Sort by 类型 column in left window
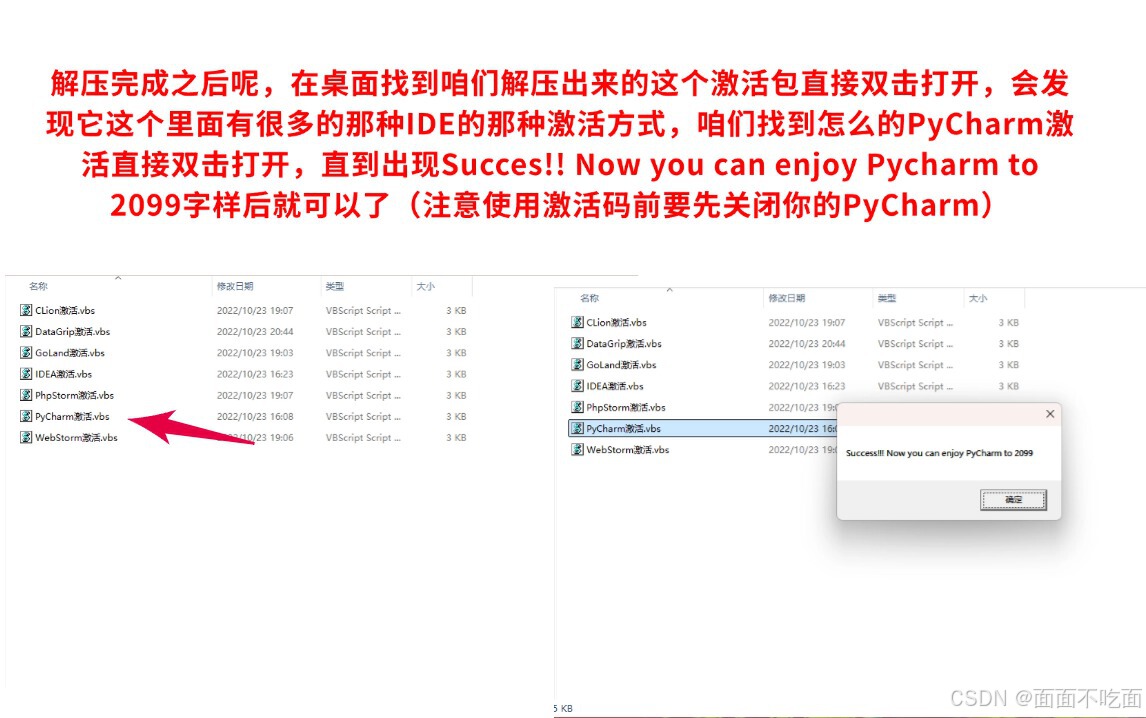The height and width of the screenshot is (718, 1146). (x=335, y=286)
